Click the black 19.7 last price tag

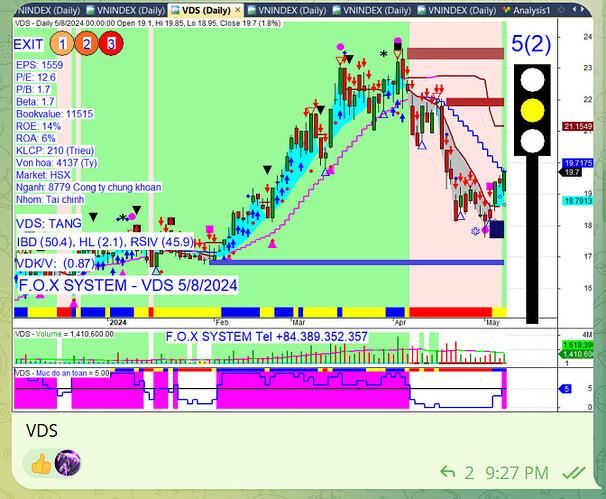(x=571, y=172)
